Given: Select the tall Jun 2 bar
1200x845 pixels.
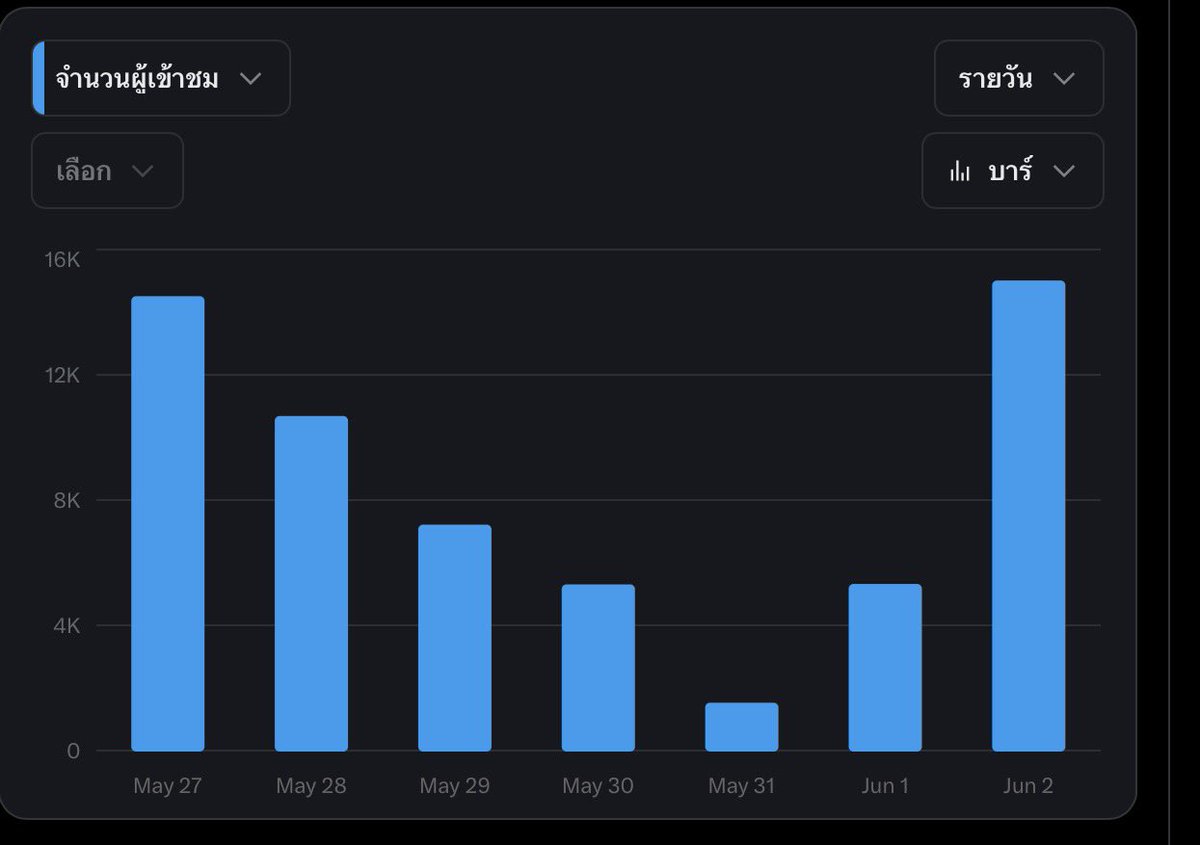Looking at the screenshot, I should [x=1029, y=516].
